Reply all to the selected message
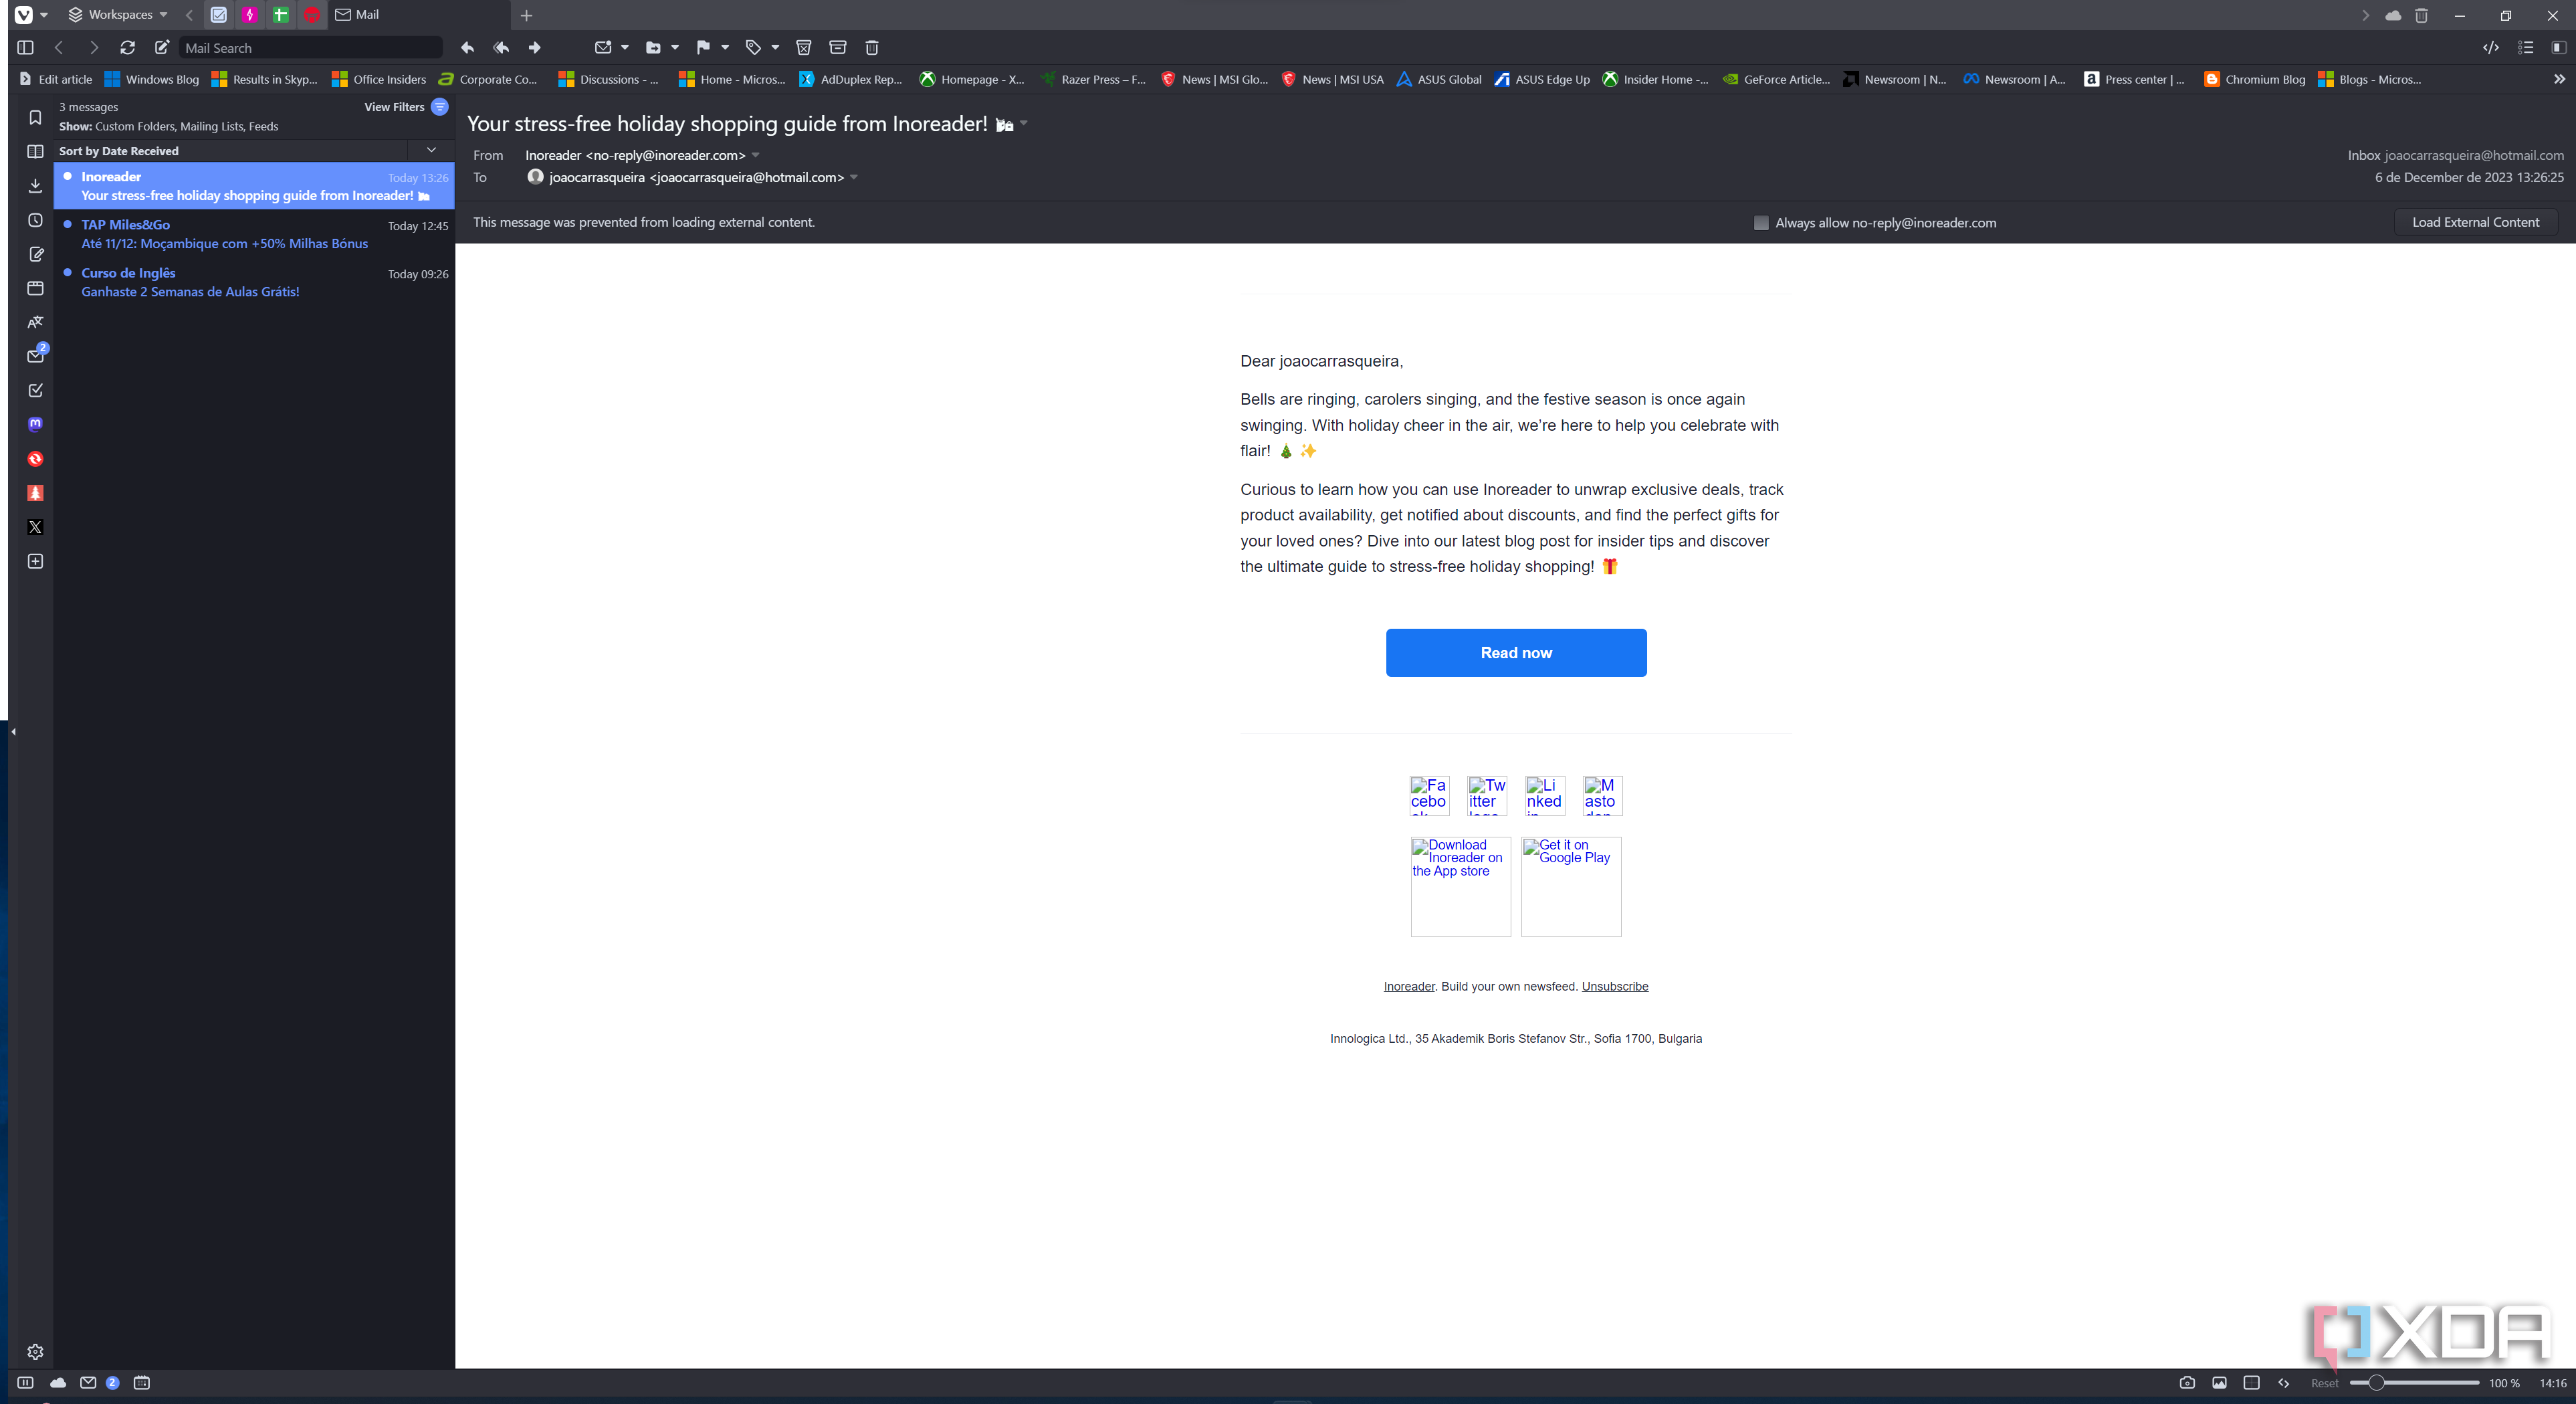This screenshot has width=2576, height=1404. tap(501, 48)
